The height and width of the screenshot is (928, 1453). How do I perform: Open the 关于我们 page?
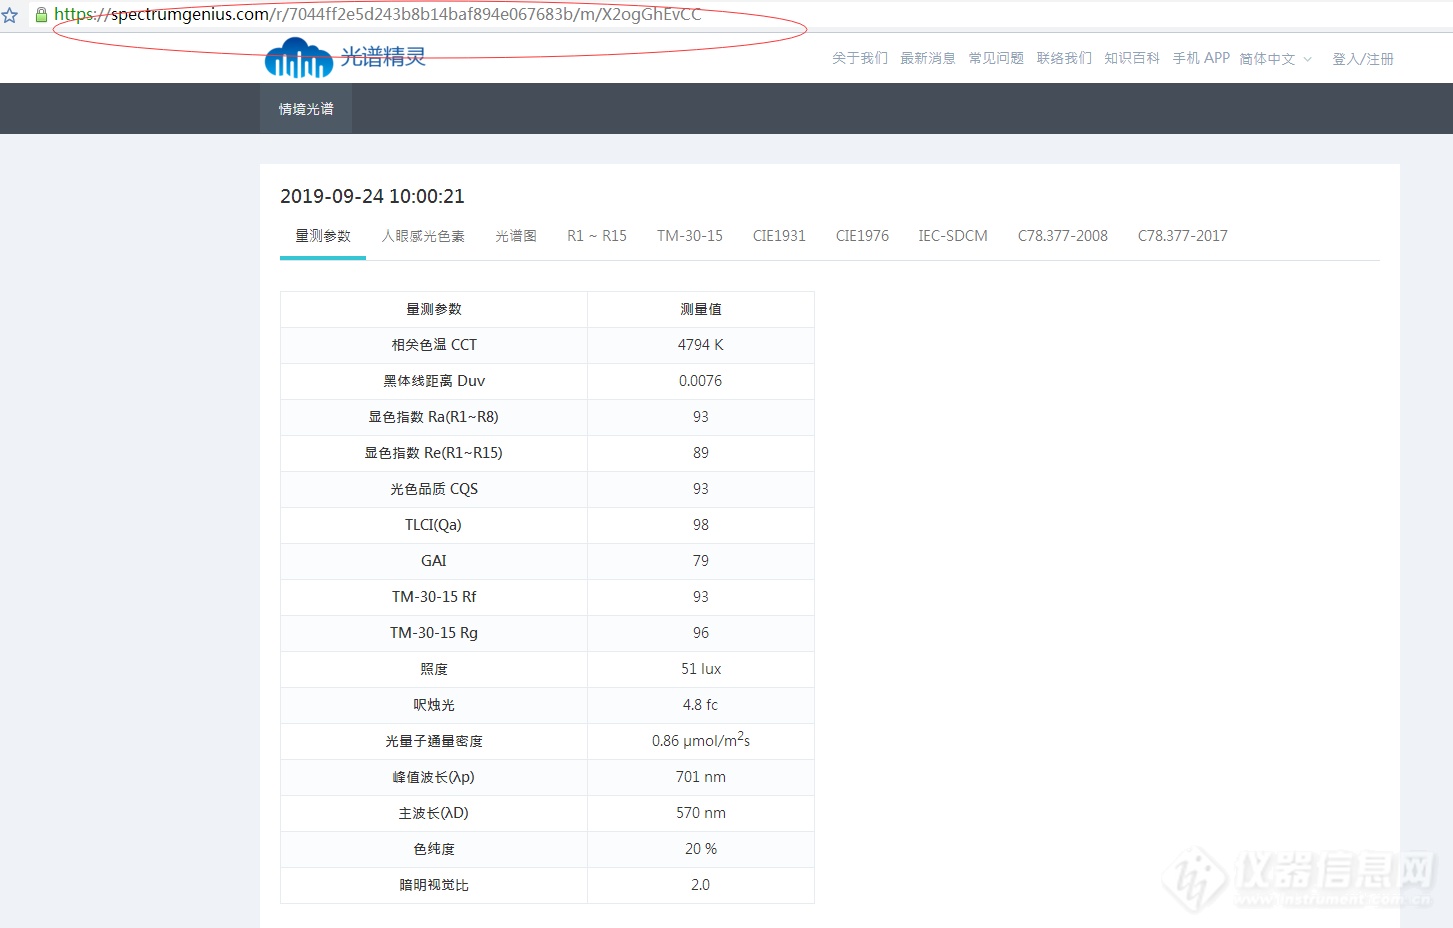click(x=860, y=58)
